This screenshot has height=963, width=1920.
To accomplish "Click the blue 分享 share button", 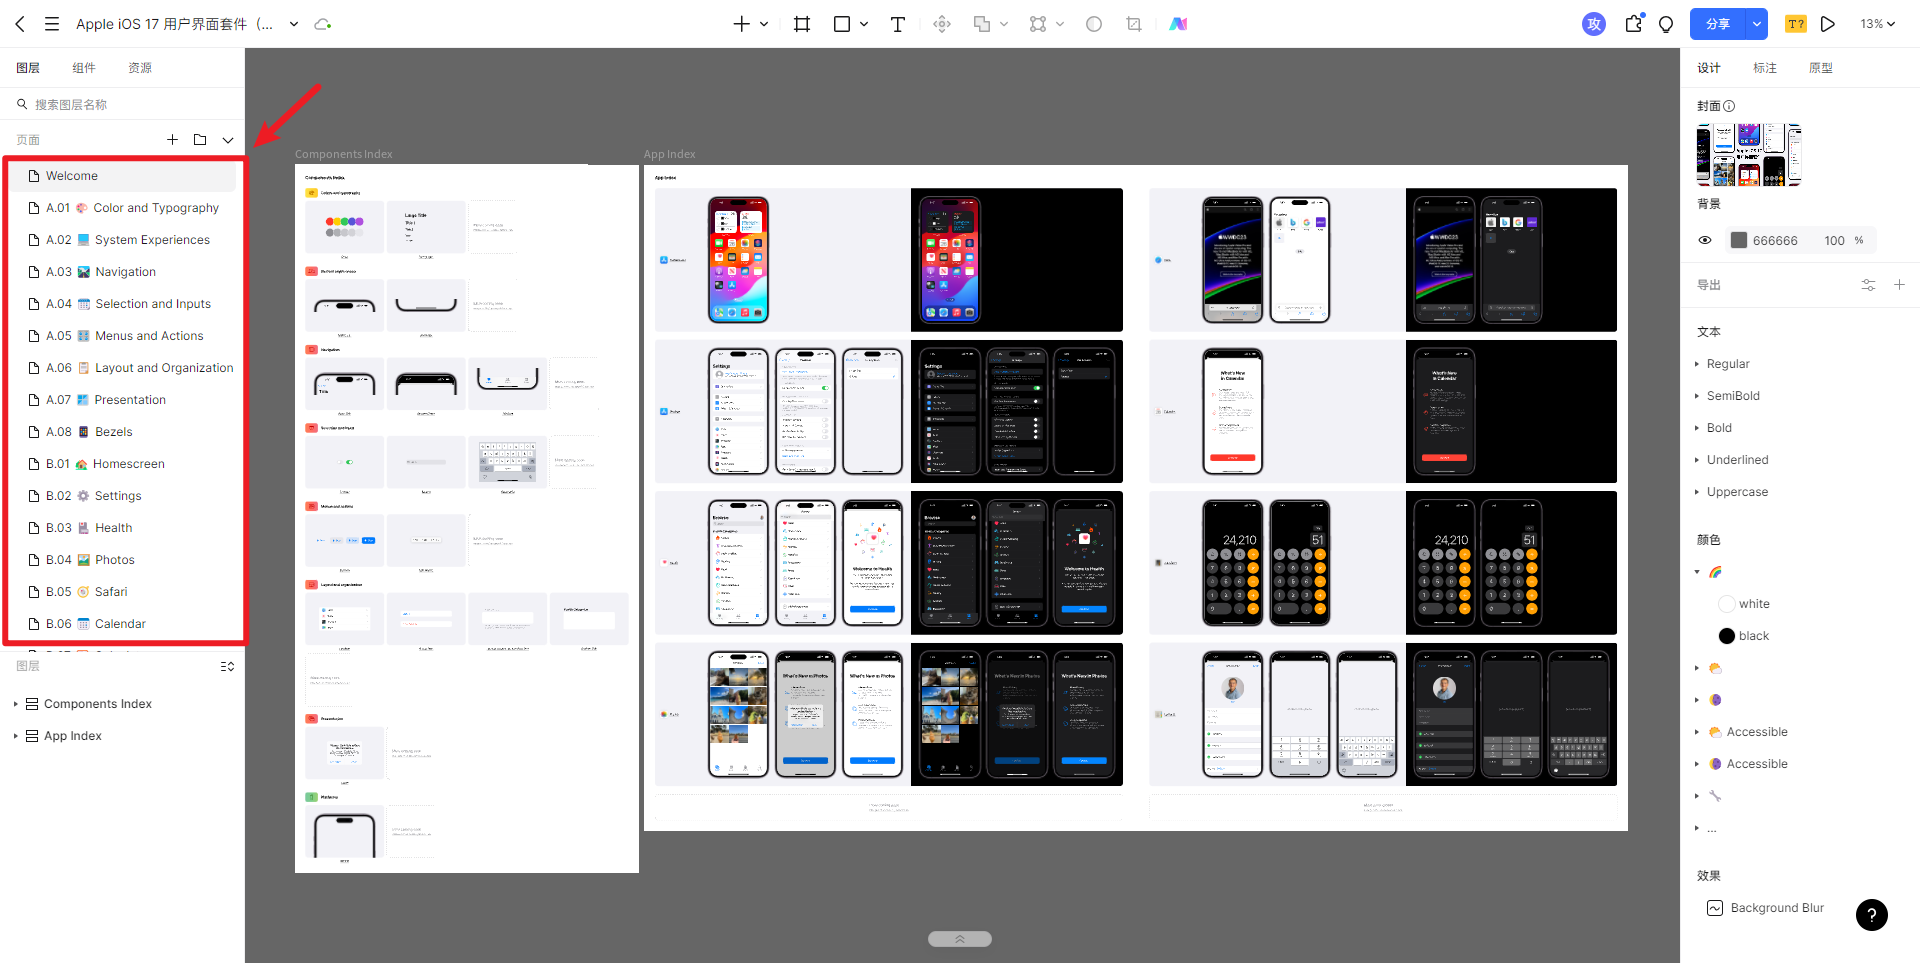I will click(x=1718, y=24).
